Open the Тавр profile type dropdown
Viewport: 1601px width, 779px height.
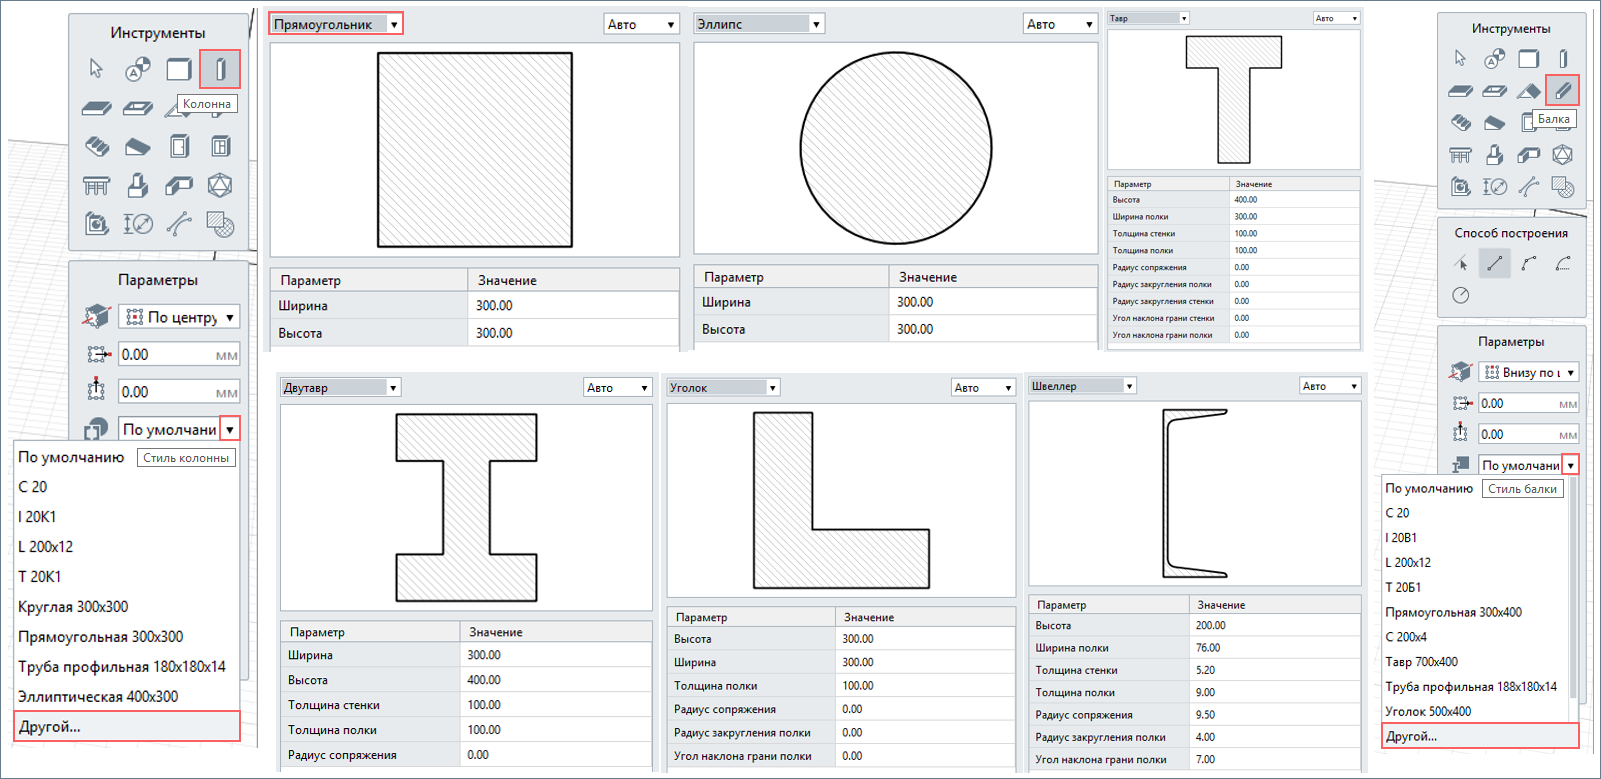(x=1149, y=18)
